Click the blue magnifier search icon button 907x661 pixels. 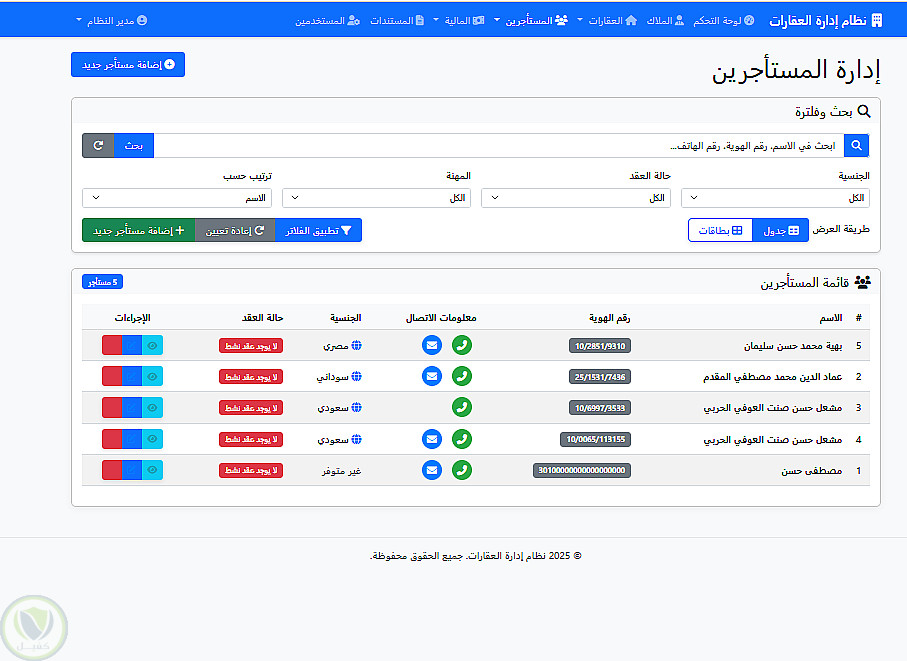(x=857, y=146)
